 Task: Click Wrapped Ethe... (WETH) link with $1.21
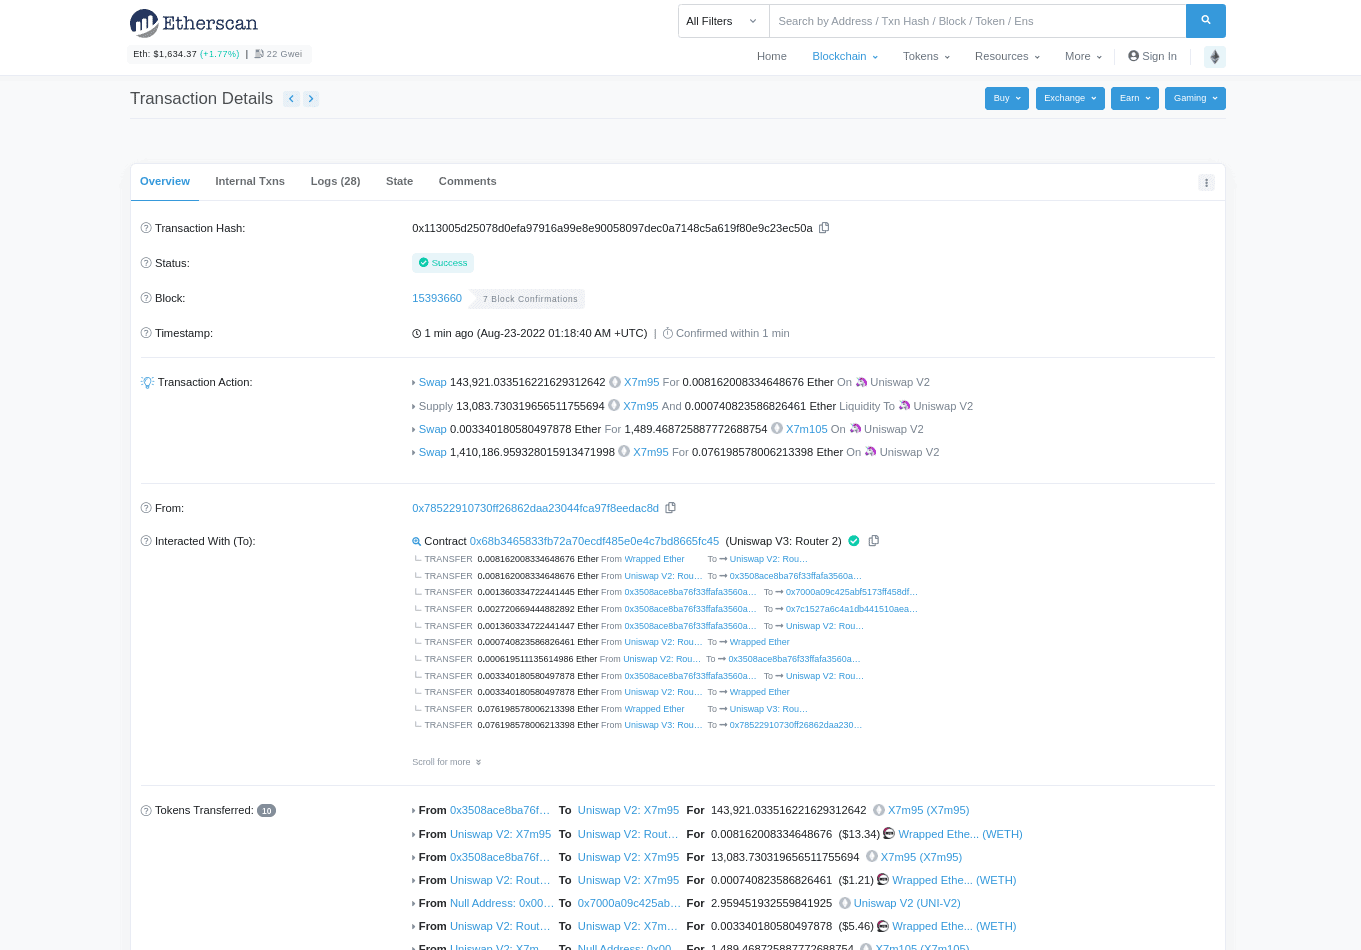[x=954, y=880]
